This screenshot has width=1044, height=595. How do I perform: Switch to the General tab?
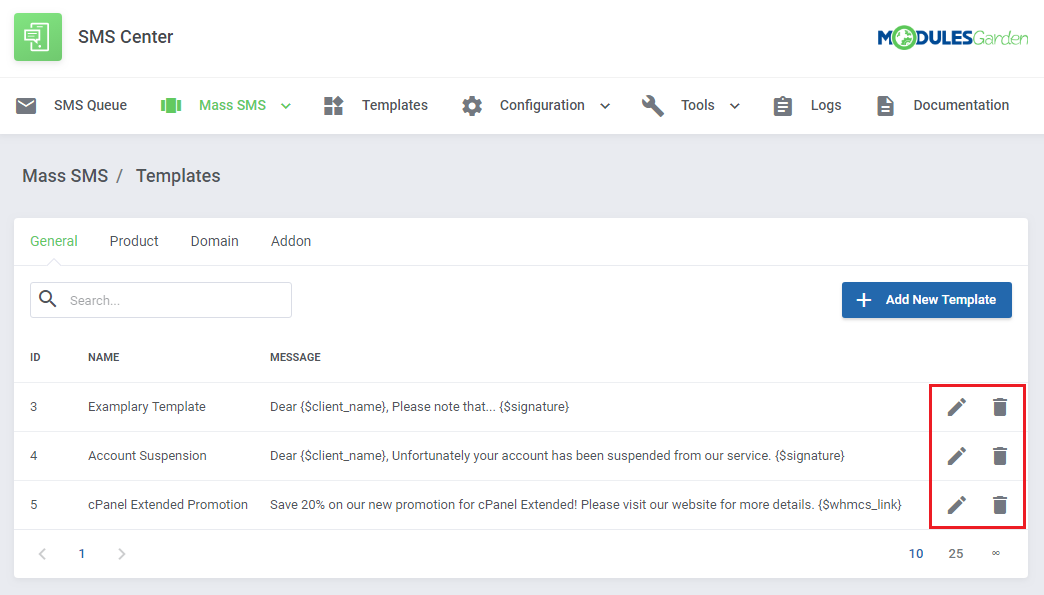click(54, 241)
